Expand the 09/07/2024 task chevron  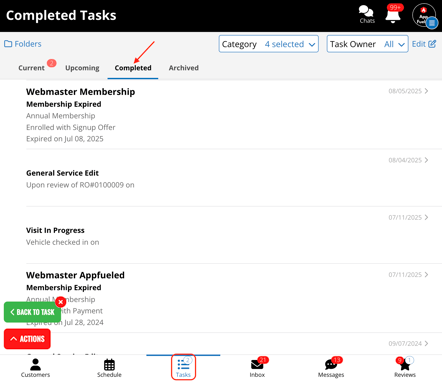[x=426, y=343]
